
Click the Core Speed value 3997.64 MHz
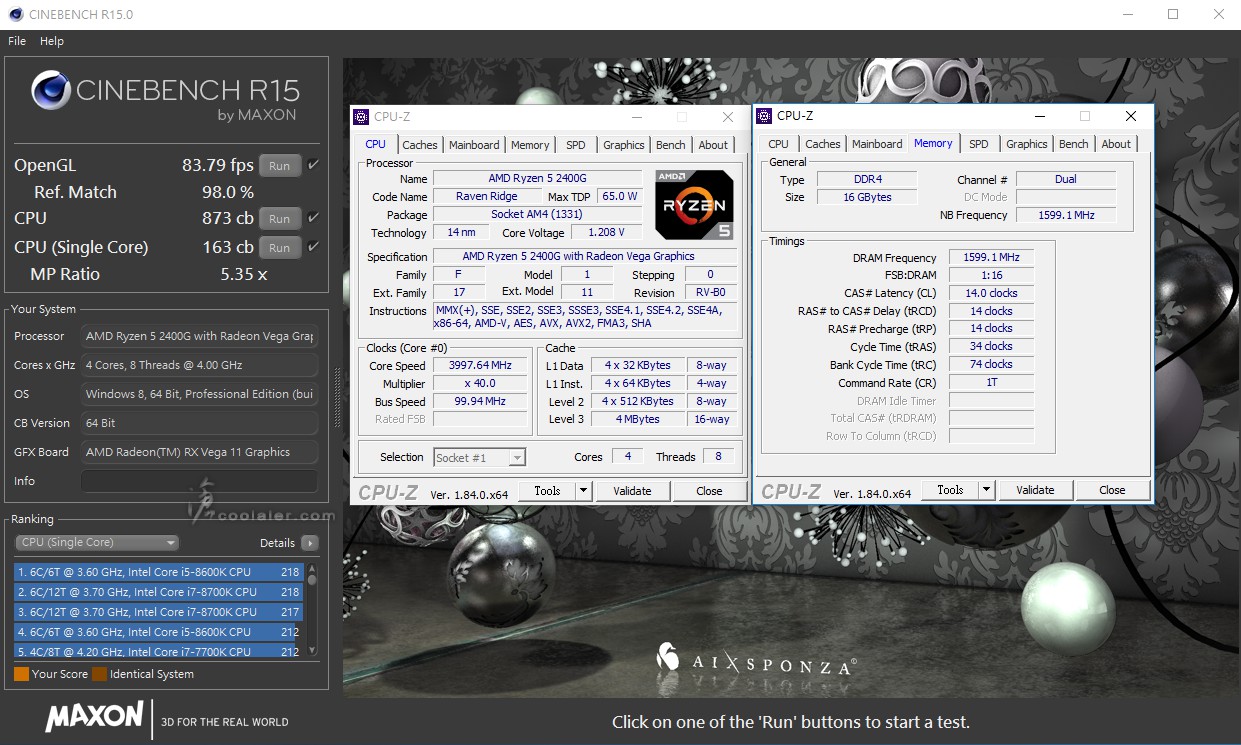pyautogui.click(x=480, y=366)
